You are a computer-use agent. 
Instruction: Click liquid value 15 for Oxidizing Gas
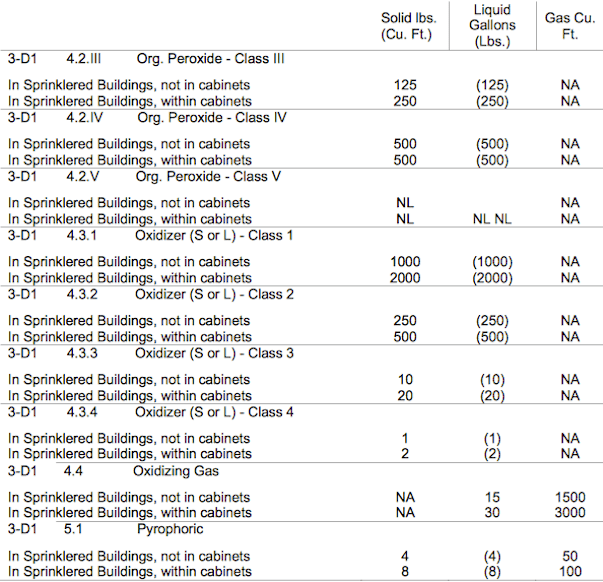[492, 497]
